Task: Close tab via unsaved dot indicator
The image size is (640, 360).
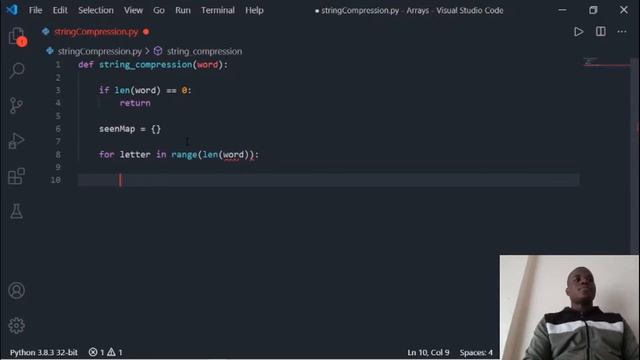Action: (x=146, y=32)
